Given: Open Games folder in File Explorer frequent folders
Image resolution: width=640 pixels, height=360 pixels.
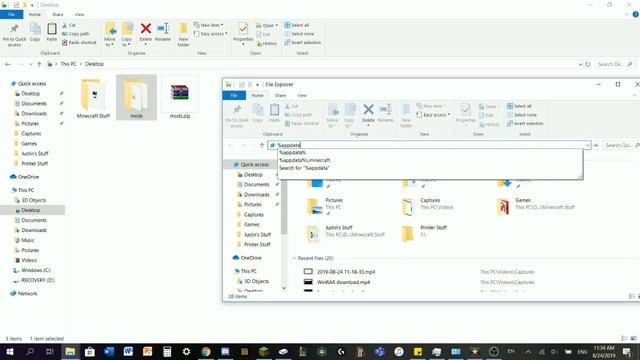Looking at the screenshot, I should coord(536,206).
